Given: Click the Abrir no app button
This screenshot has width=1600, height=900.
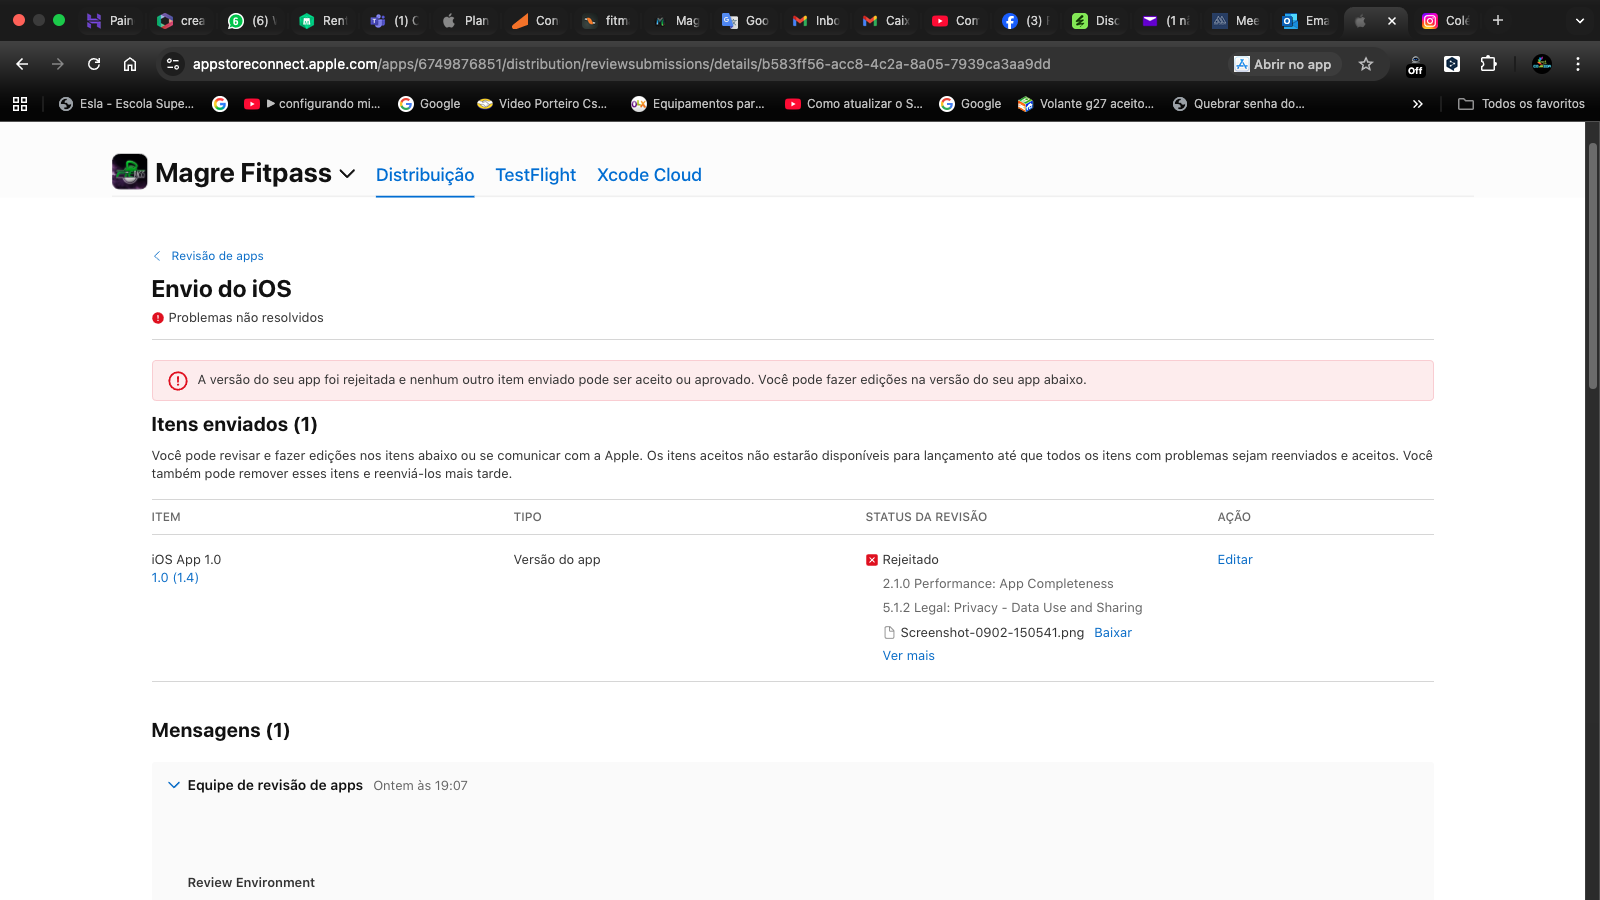Looking at the screenshot, I should (x=1283, y=64).
